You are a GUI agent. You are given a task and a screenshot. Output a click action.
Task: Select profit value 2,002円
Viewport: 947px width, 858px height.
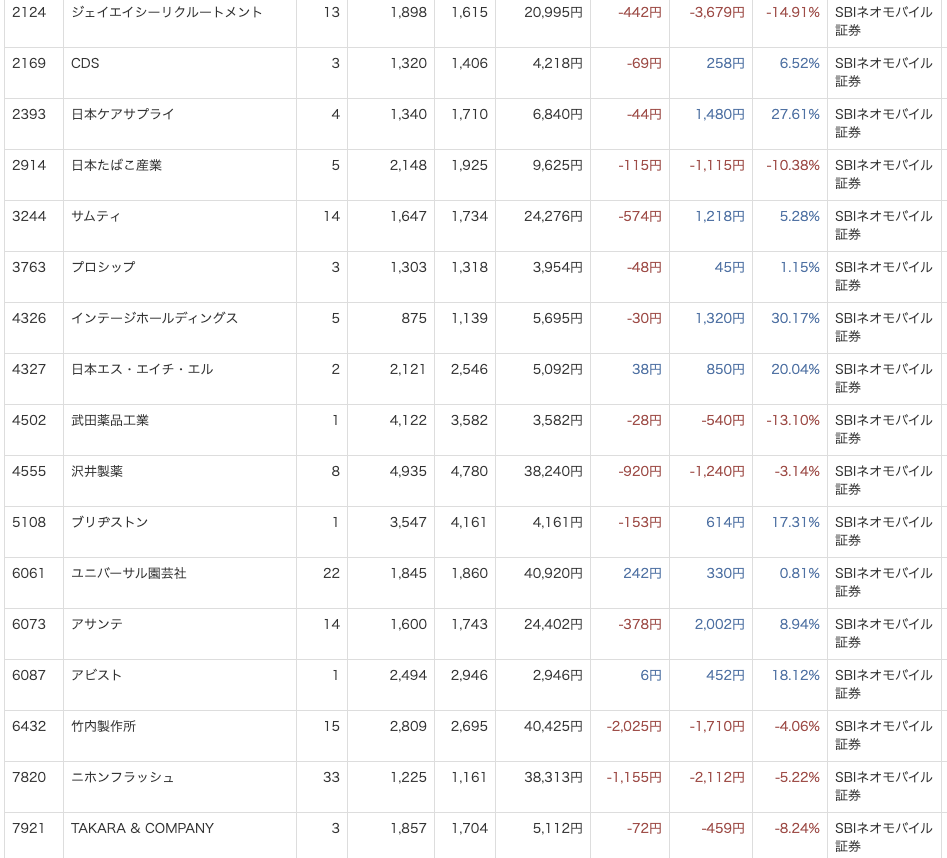click(x=719, y=624)
